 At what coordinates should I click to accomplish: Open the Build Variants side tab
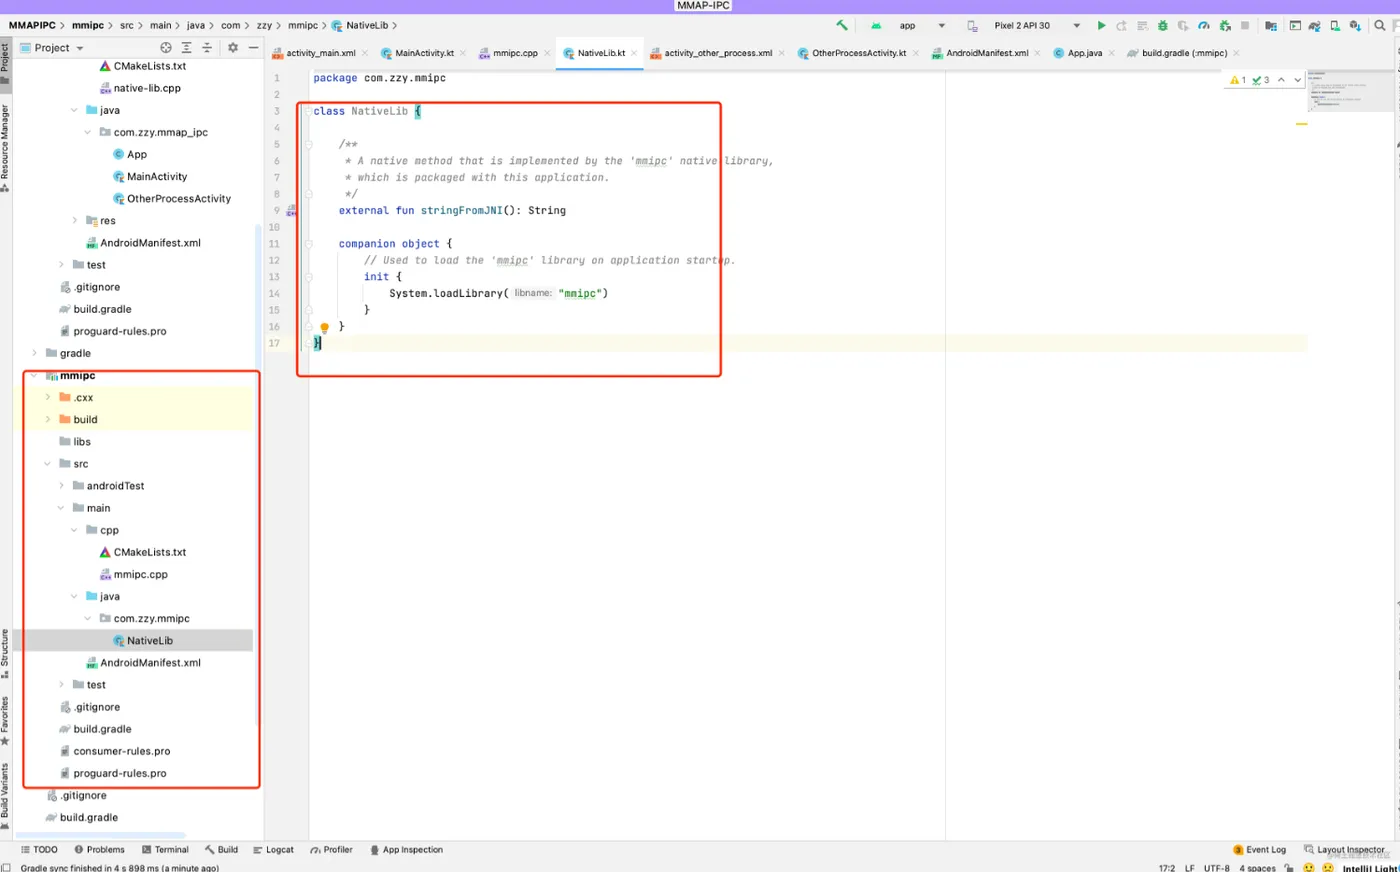point(5,797)
